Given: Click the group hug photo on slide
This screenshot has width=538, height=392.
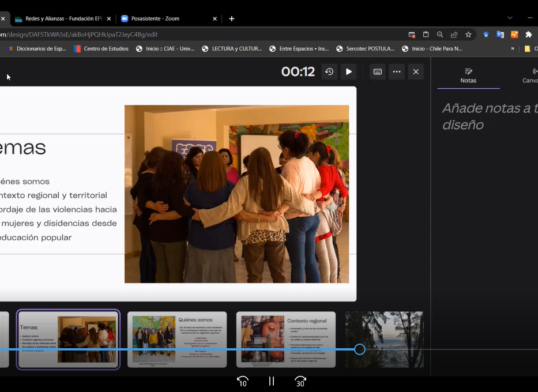Looking at the screenshot, I should coord(237,194).
